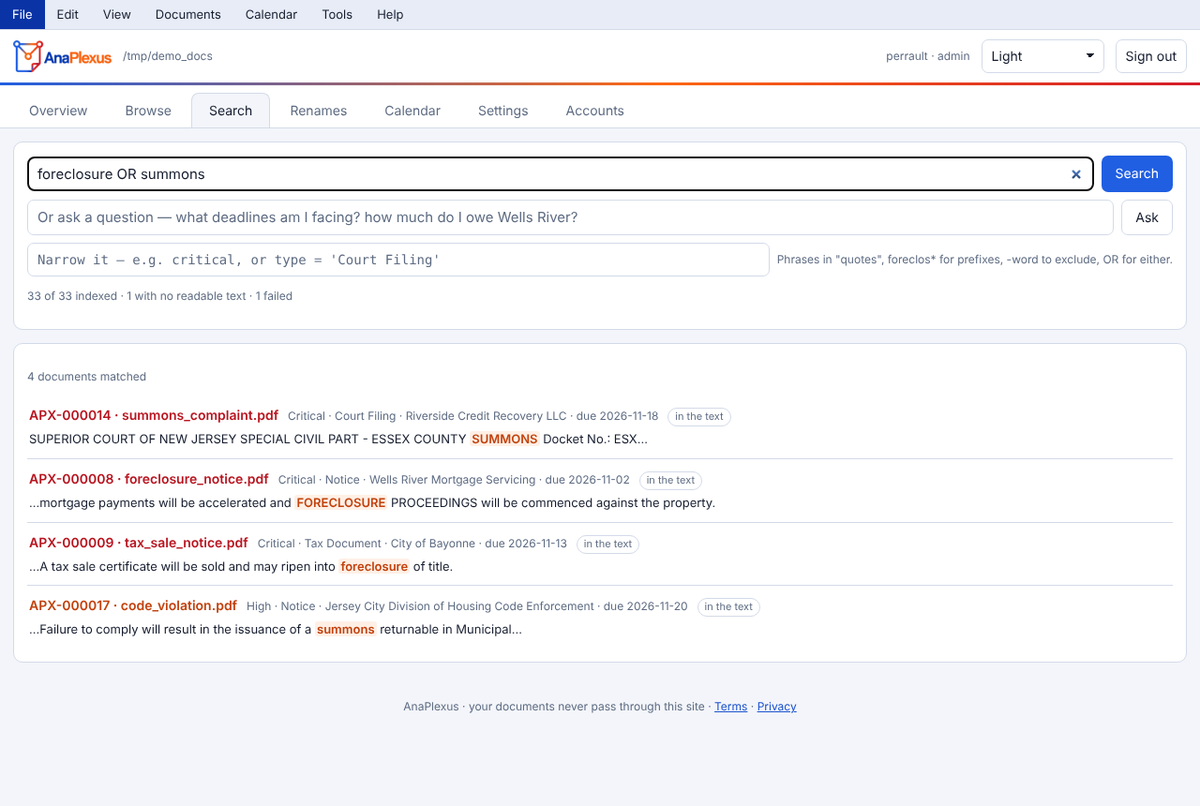The width and height of the screenshot is (1200, 806).
Task: Open the Calendar menu in the menu bar
Action: (x=271, y=14)
